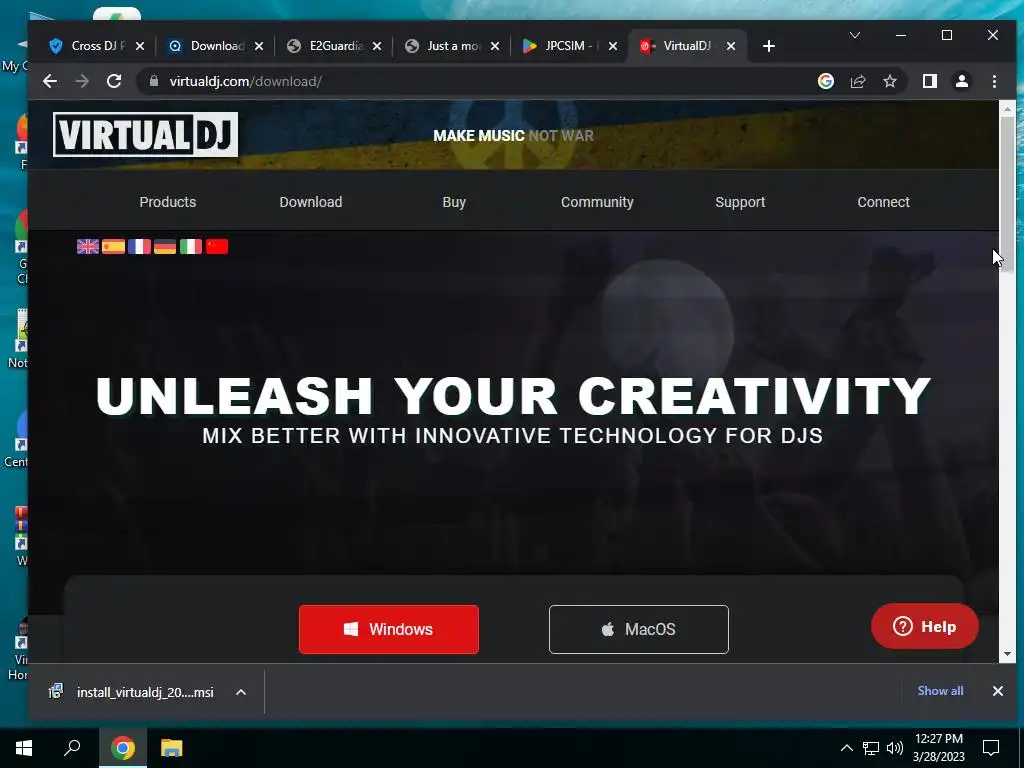Open the volume tray icon
The image size is (1024, 768).
click(895, 748)
